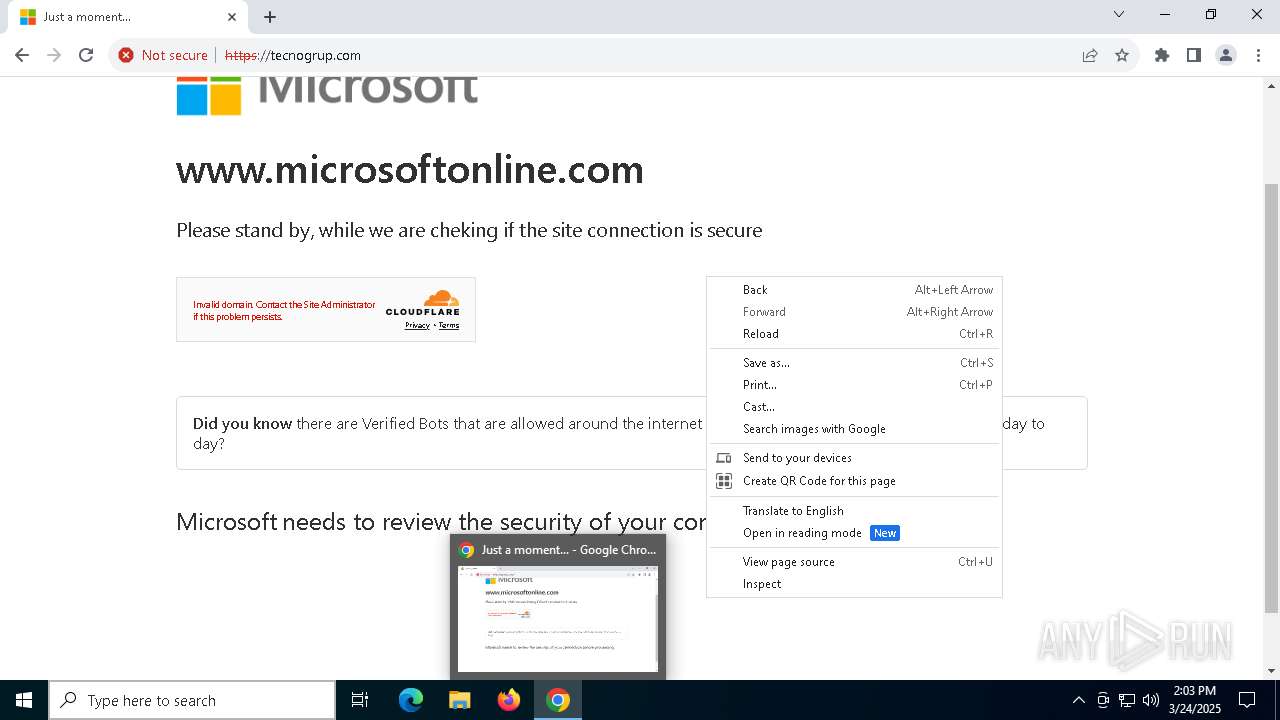Click the network icon in system tray

(1127, 700)
